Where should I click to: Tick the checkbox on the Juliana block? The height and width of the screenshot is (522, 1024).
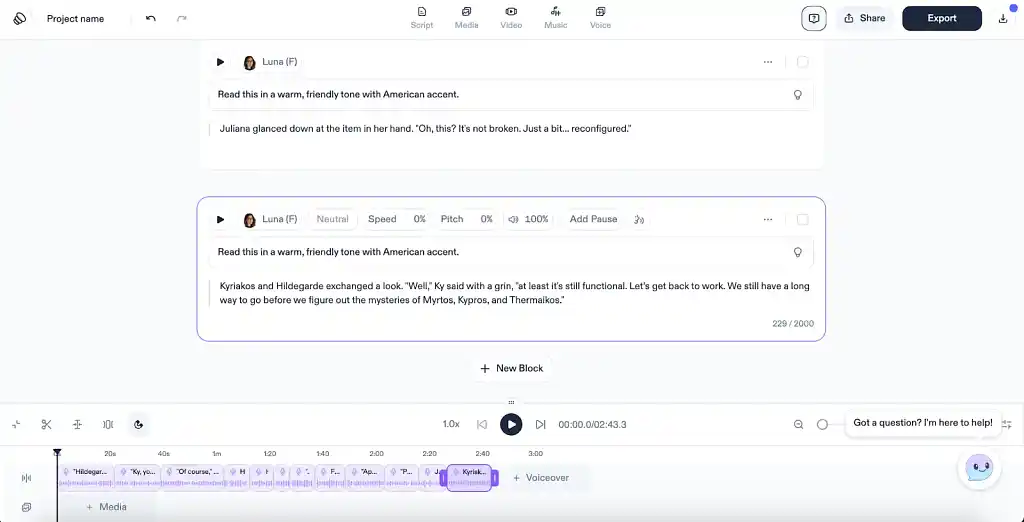coord(802,62)
